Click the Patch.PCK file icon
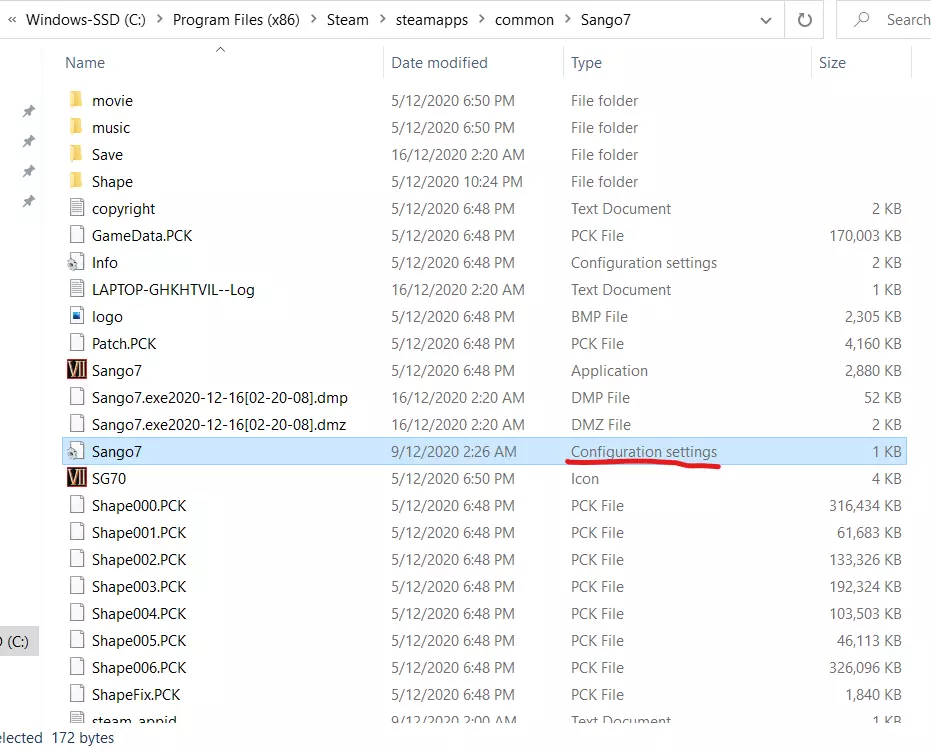 pos(77,343)
